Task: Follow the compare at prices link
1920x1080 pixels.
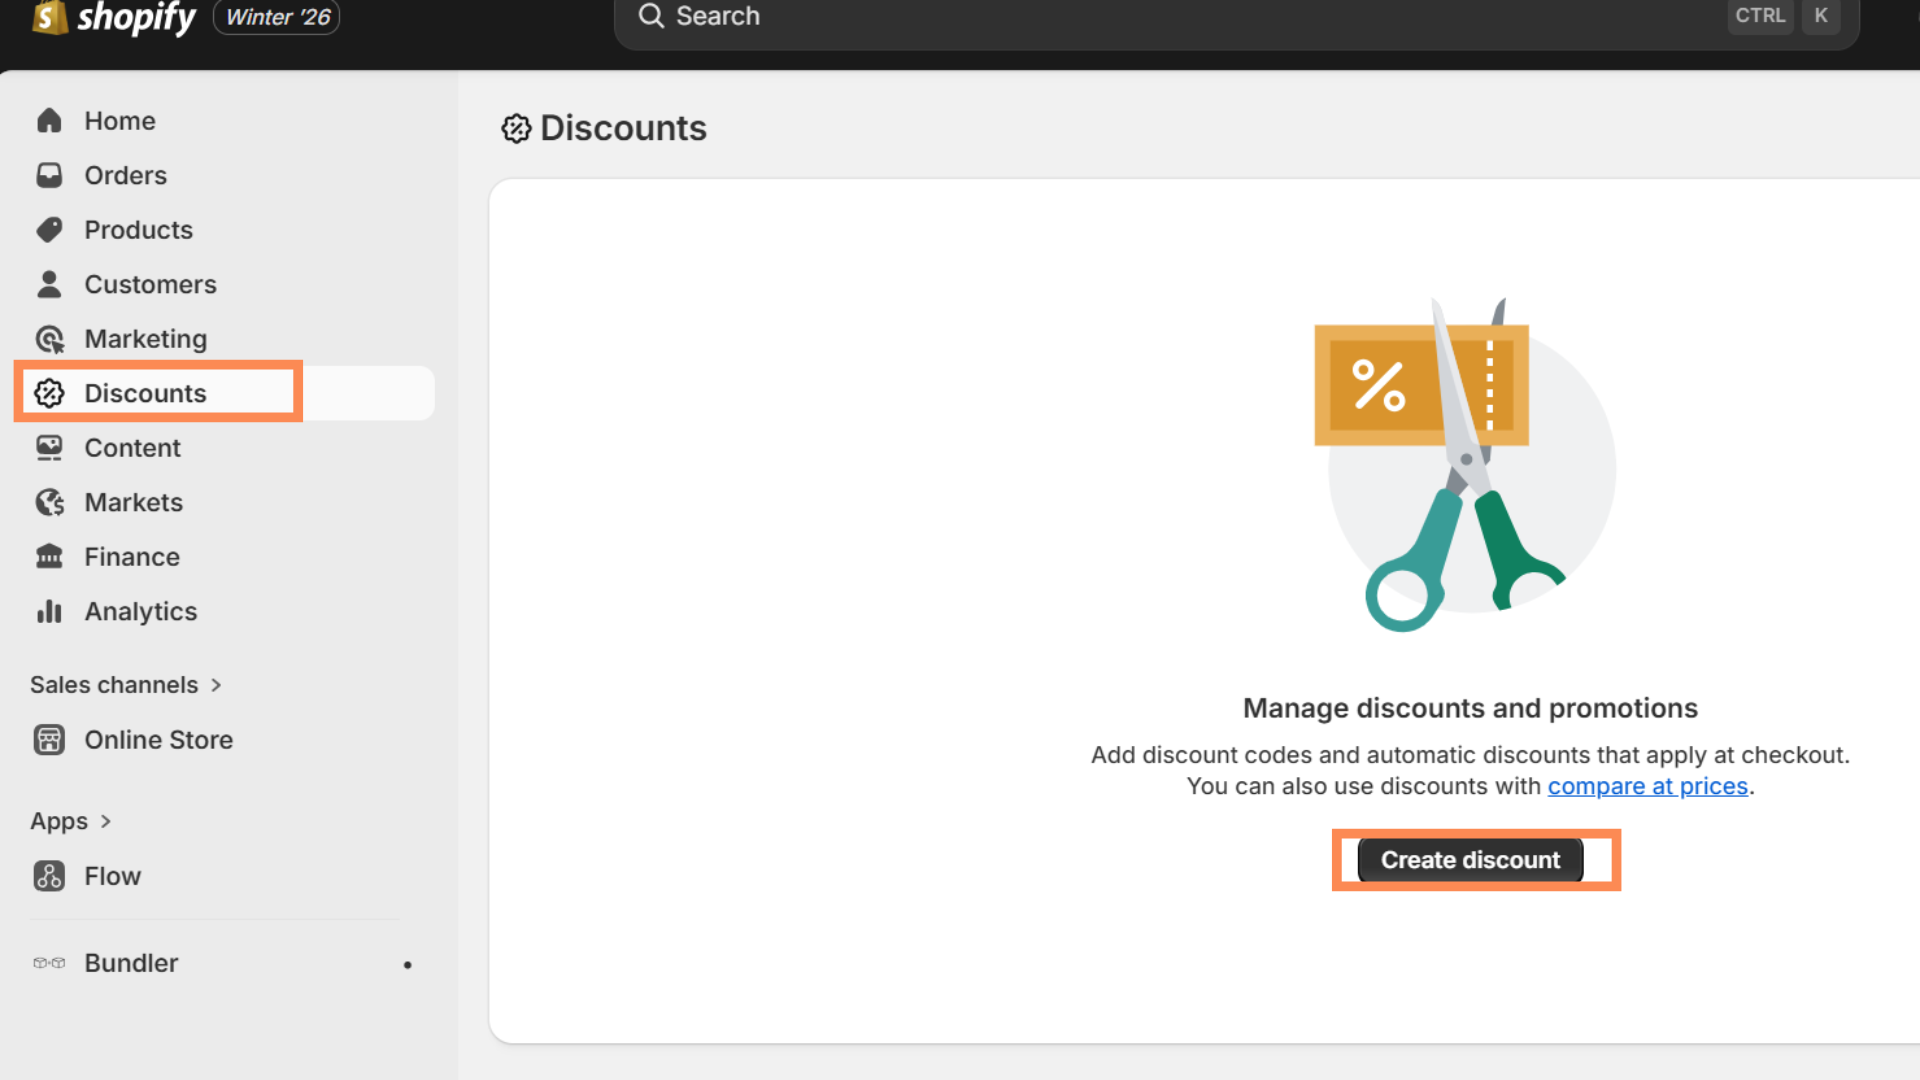Action: pyautogui.click(x=1647, y=786)
